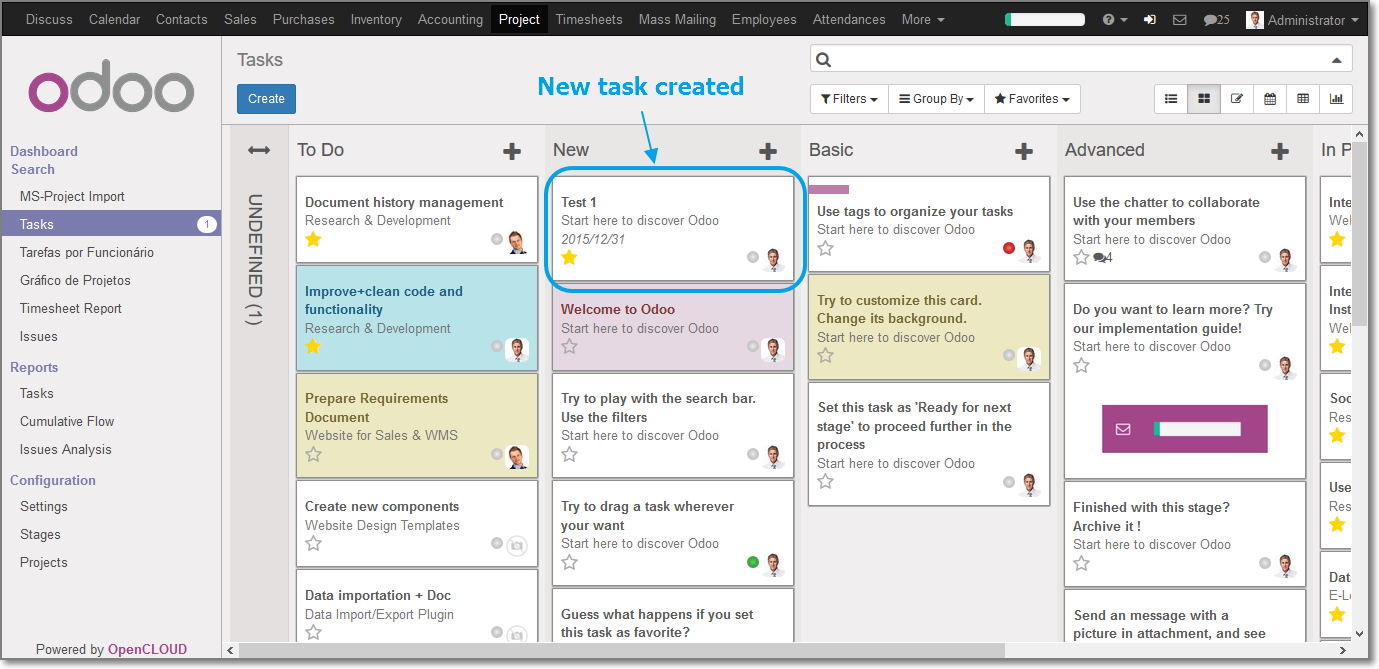
Task: Unstar Document history management task
Action: [x=313, y=239]
